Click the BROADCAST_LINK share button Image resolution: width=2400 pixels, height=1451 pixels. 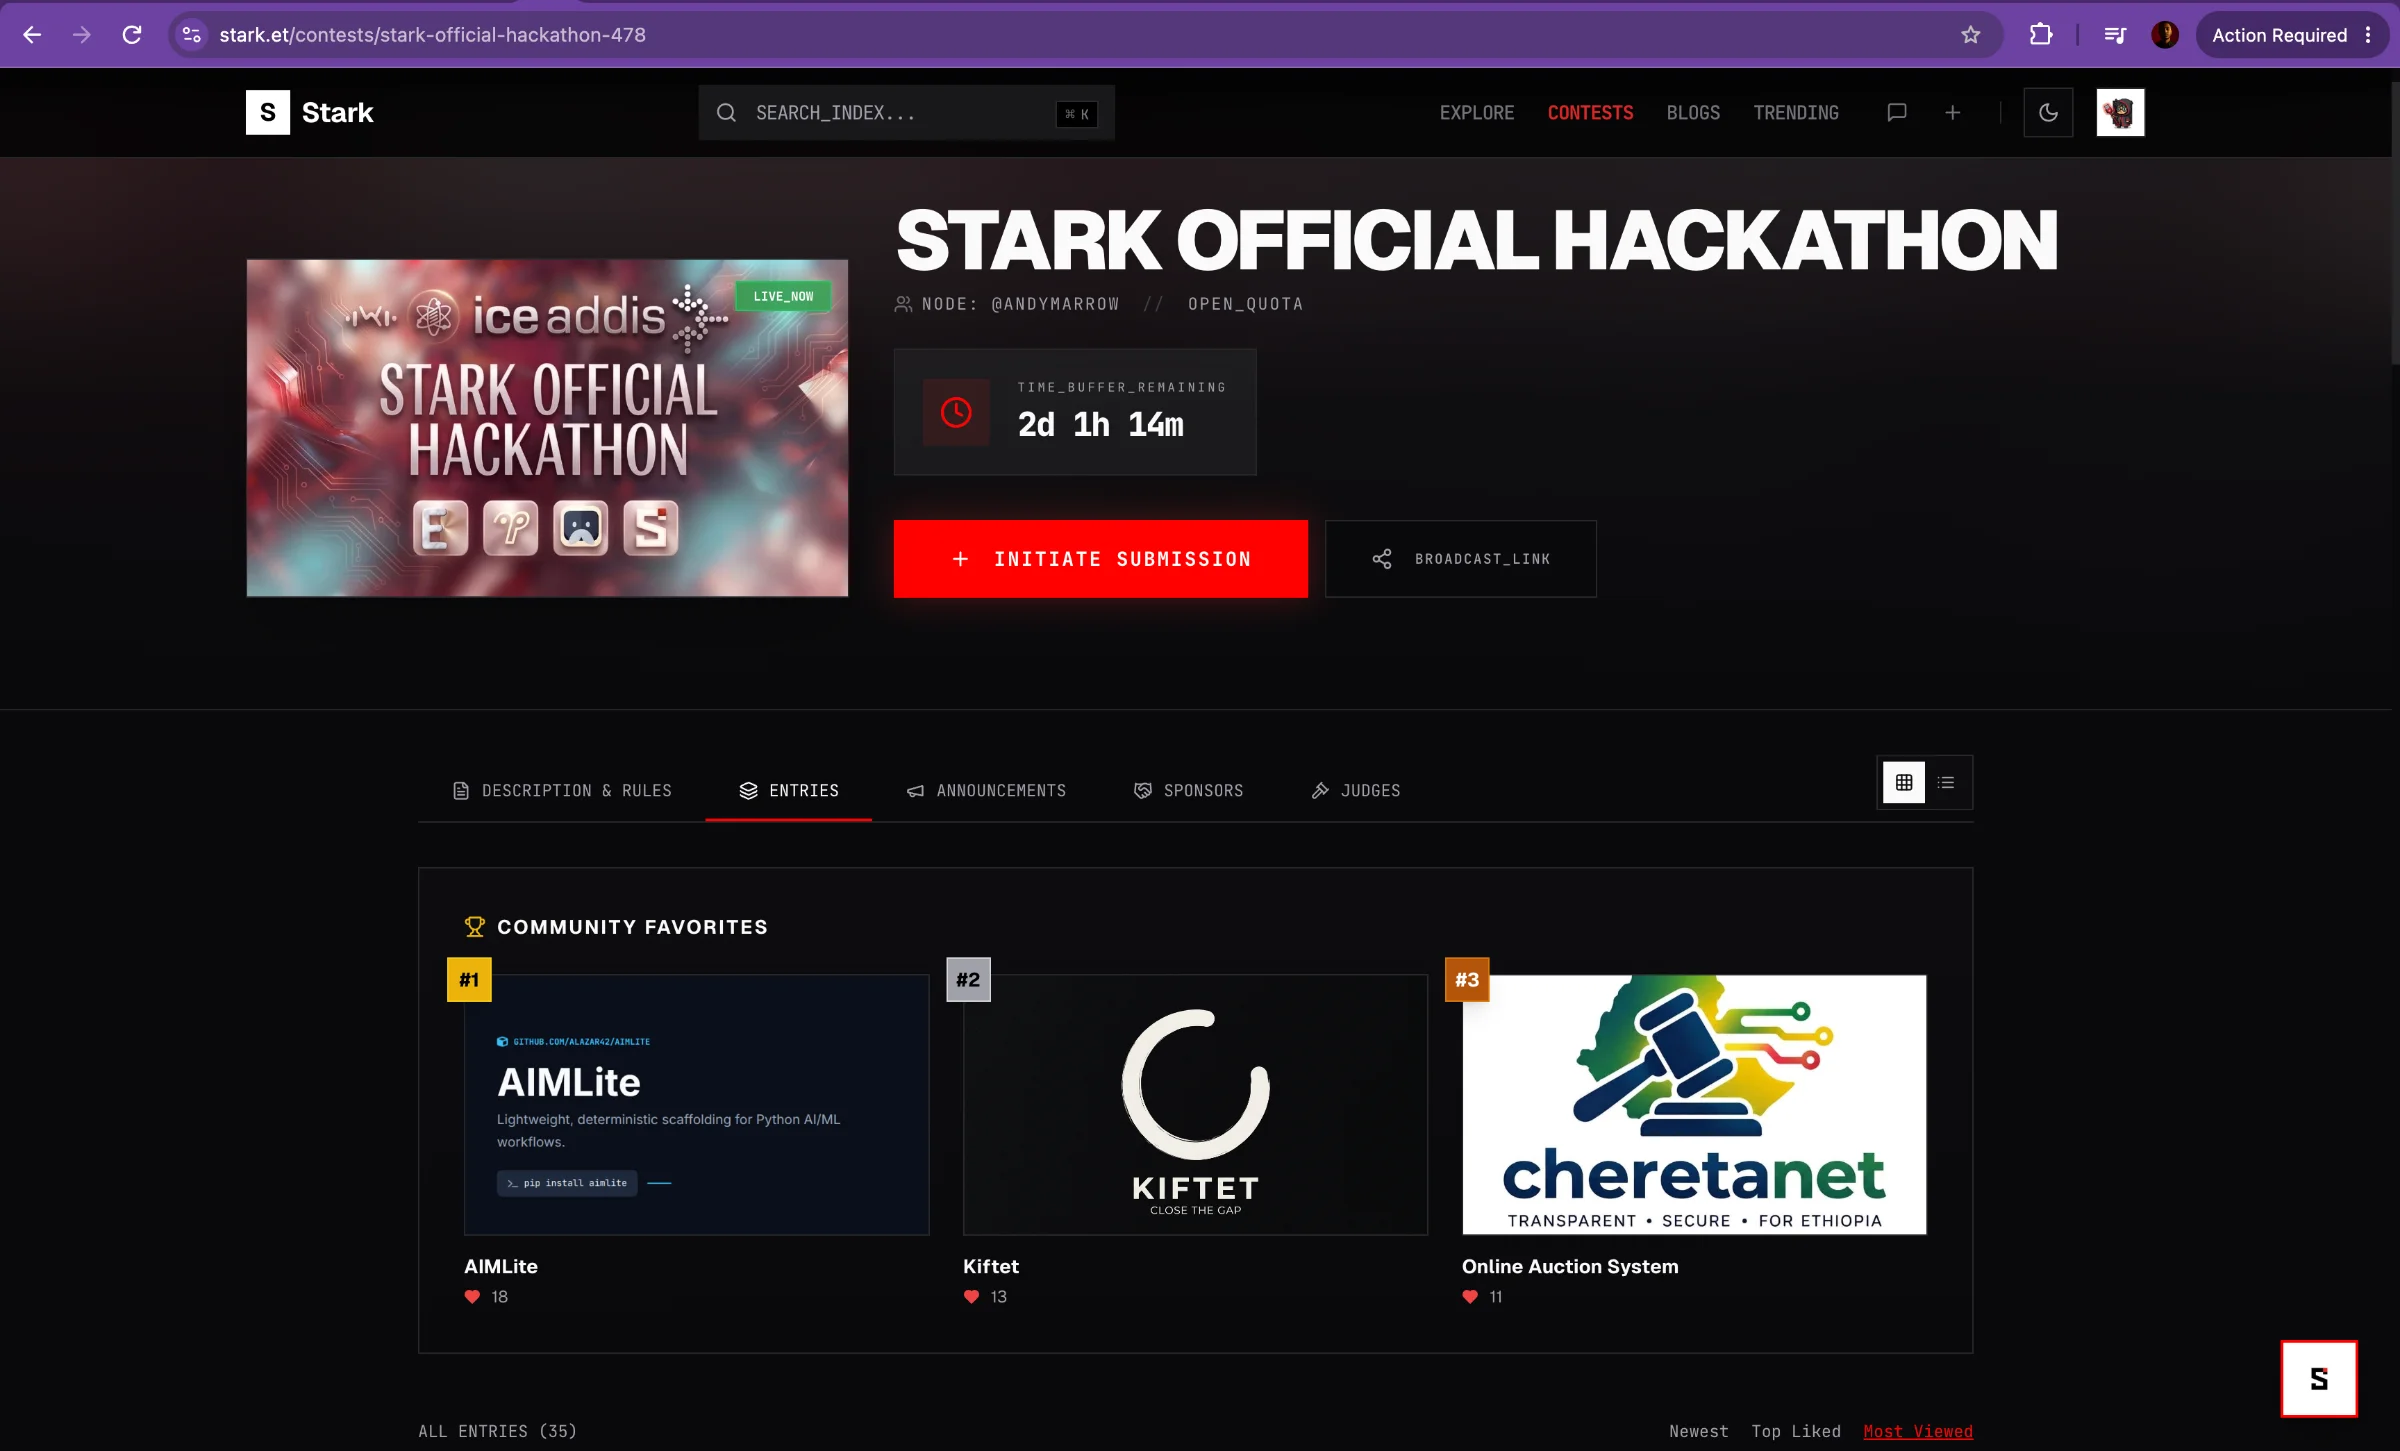(1460, 559)
